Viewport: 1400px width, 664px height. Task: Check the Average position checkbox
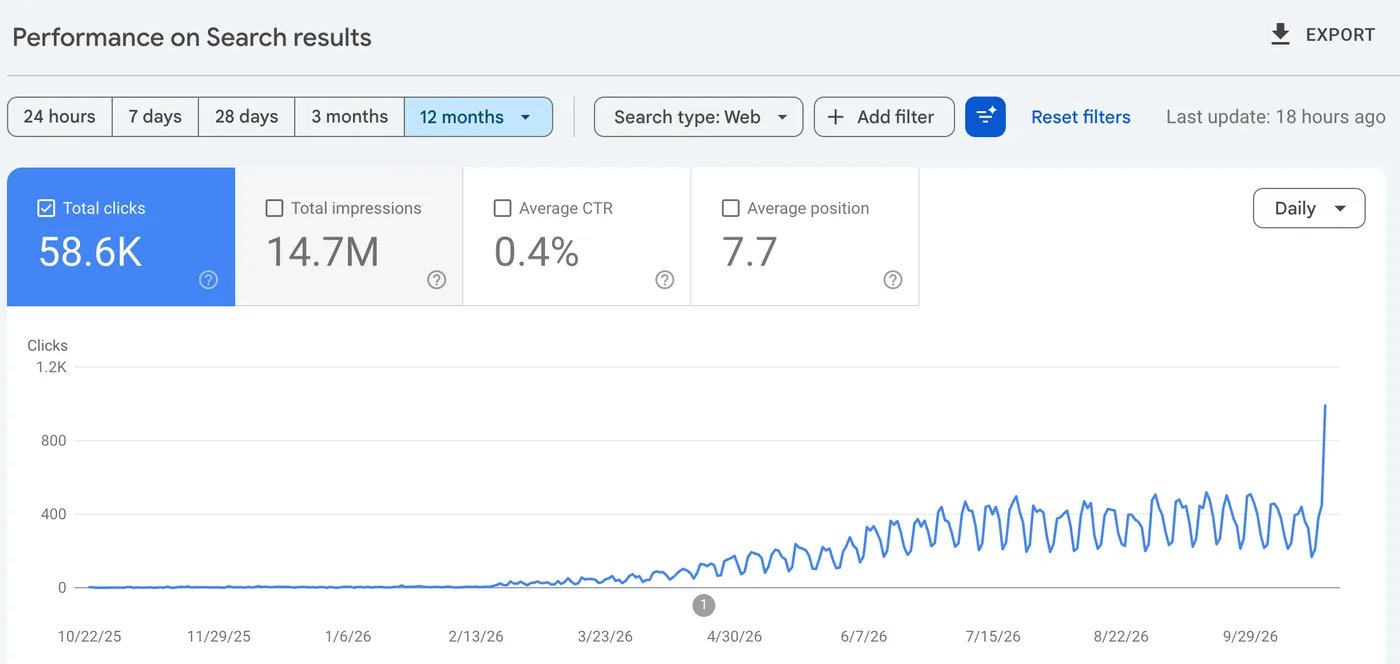click(x=730, y=208)
